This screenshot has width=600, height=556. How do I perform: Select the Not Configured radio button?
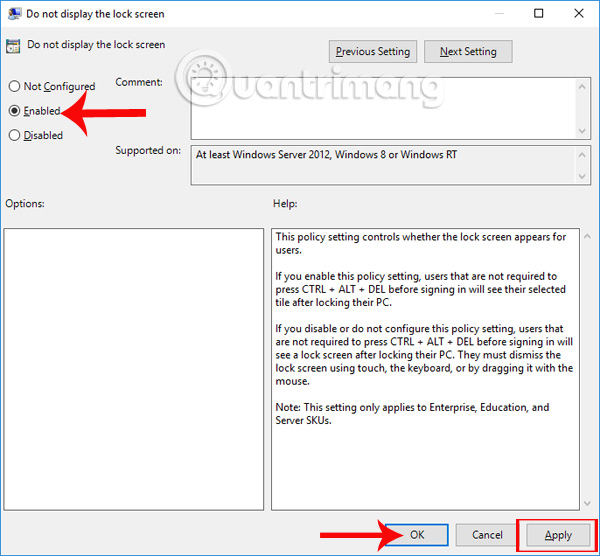click(14, 86)
